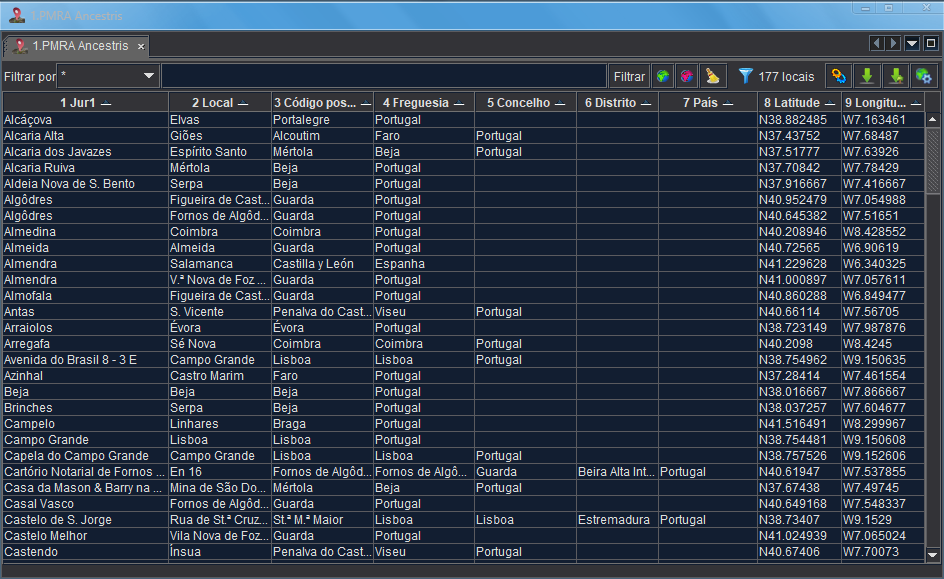This screenshot has width=944, height=579.
Task: Close the 1.PMRA Ancestris tab
Action: point(141,47)
